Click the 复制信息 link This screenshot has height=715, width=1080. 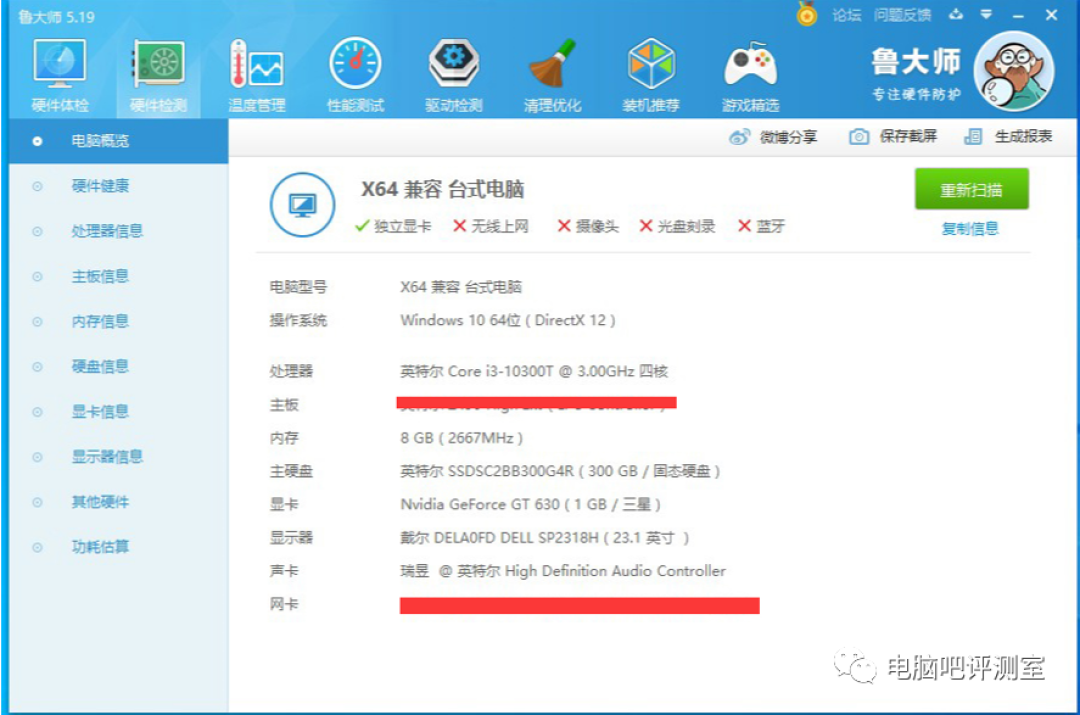[x=970, y=229]
